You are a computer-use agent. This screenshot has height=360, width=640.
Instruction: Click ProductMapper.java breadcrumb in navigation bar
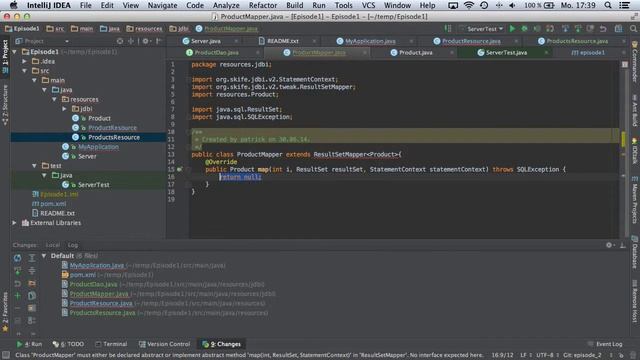click(227, 29)
